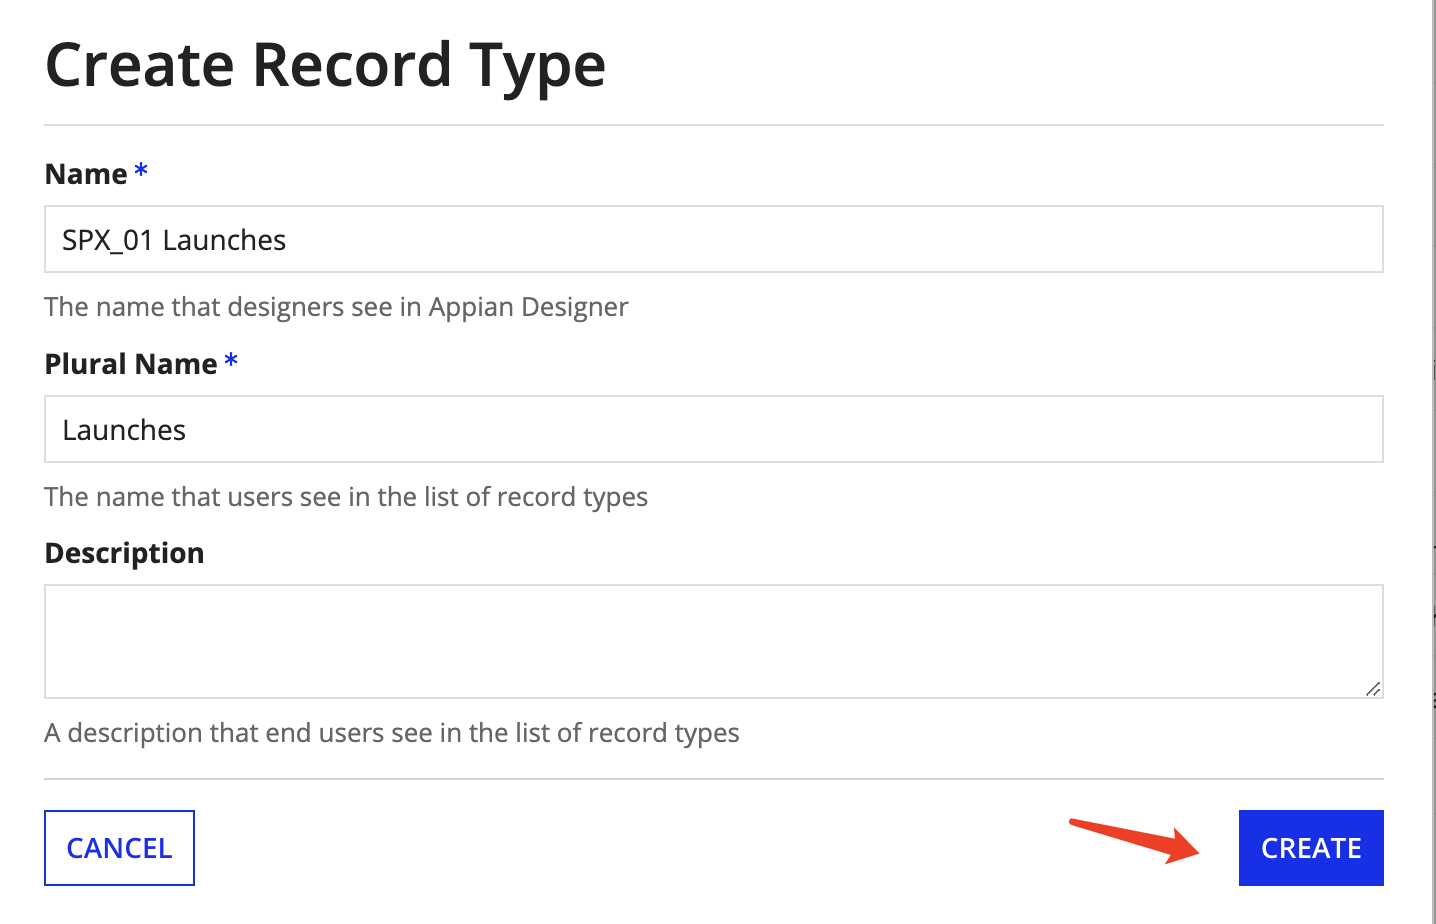Focus the Name field containing SPX_01 Launches

(713, 239)
